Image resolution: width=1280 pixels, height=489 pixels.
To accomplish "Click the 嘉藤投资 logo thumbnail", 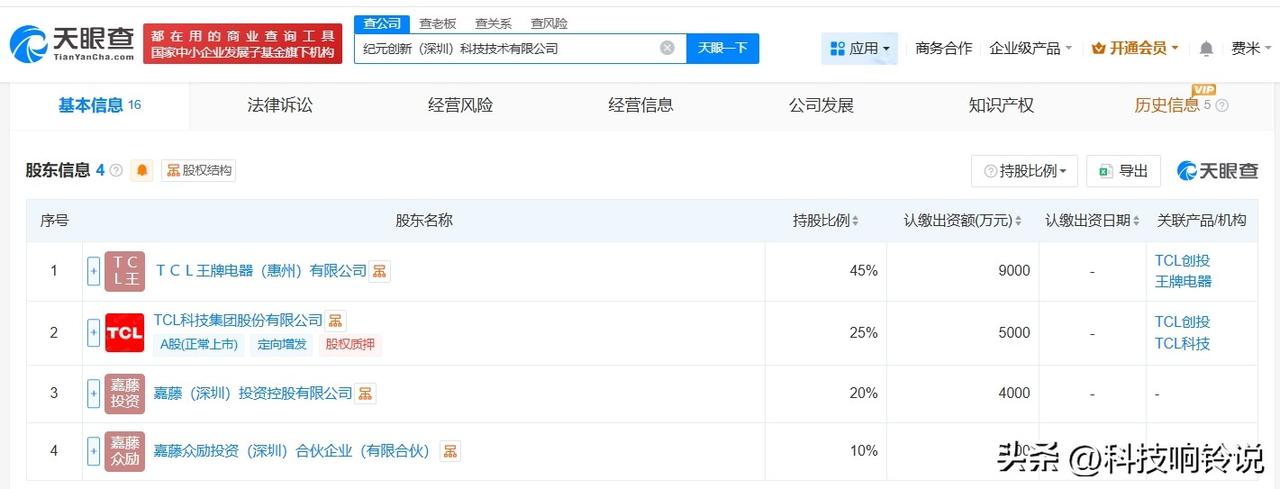I will click(124, 393).
